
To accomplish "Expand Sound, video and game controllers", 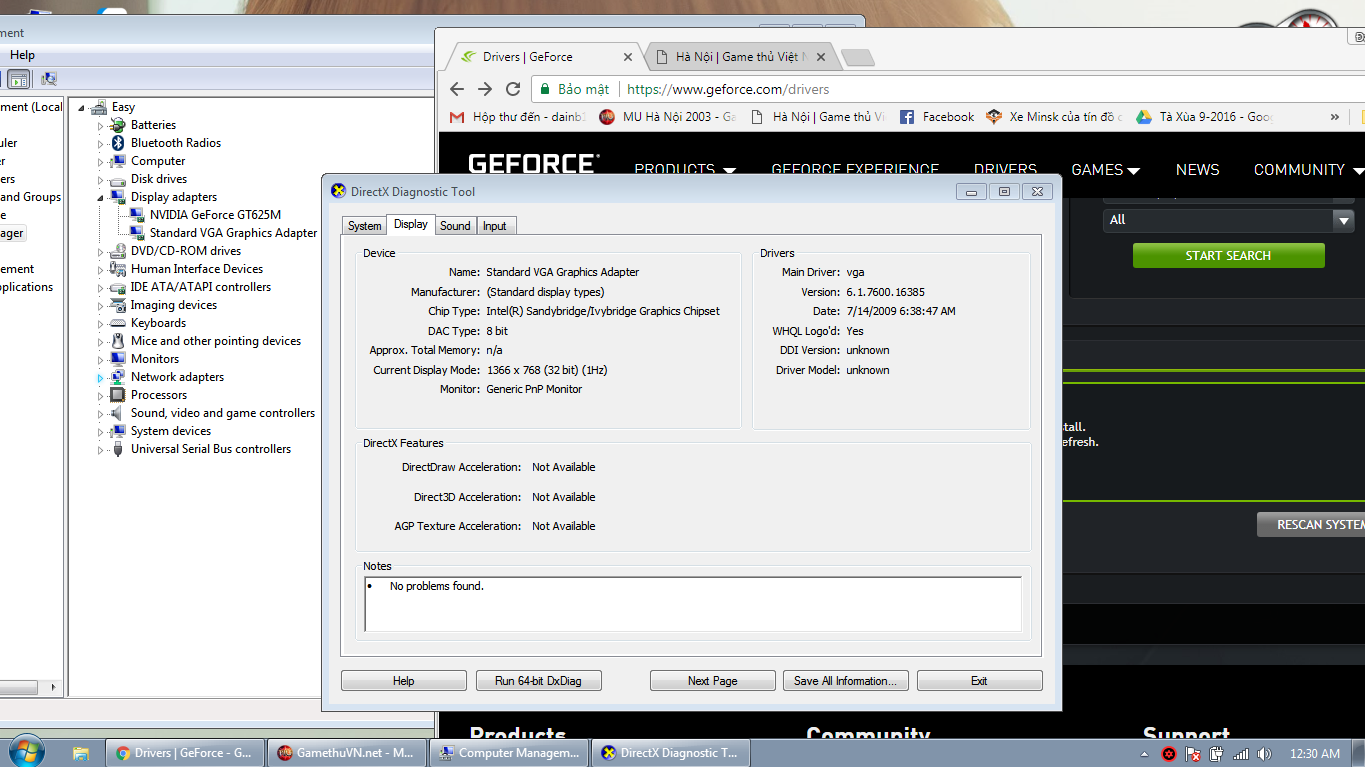I will (x=101, y=414).
